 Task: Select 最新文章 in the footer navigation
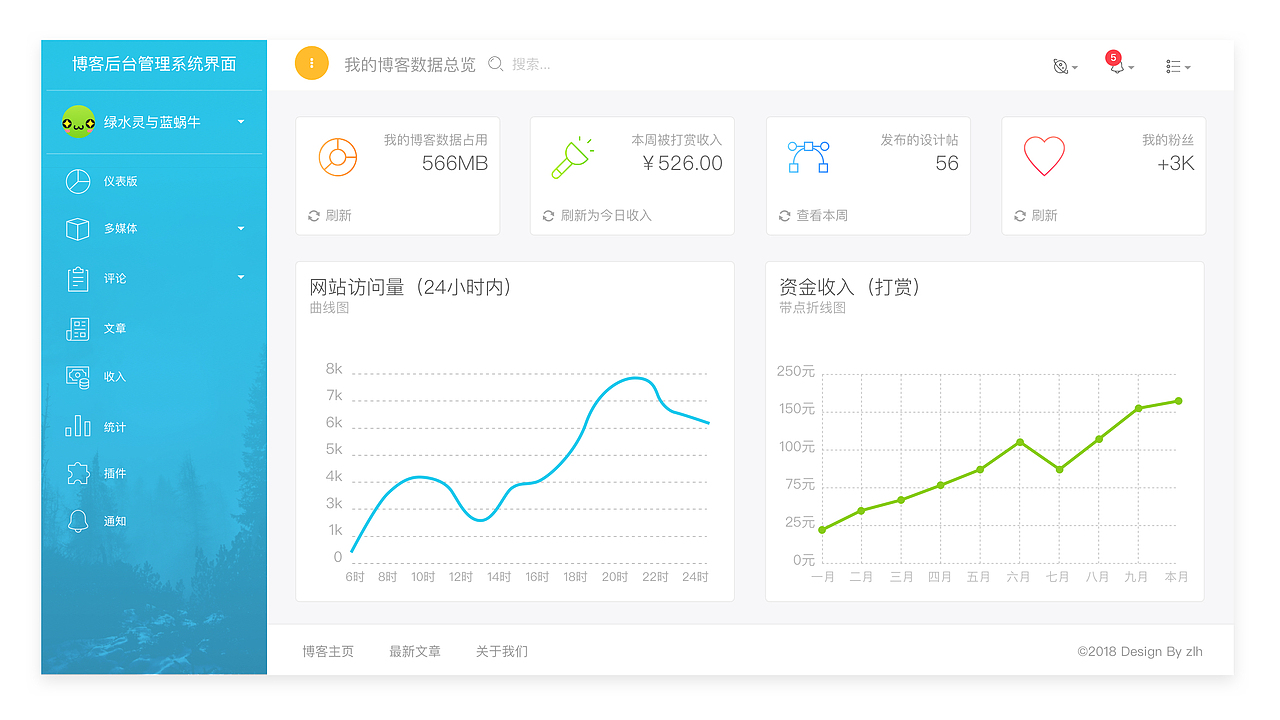pos(415,651)
